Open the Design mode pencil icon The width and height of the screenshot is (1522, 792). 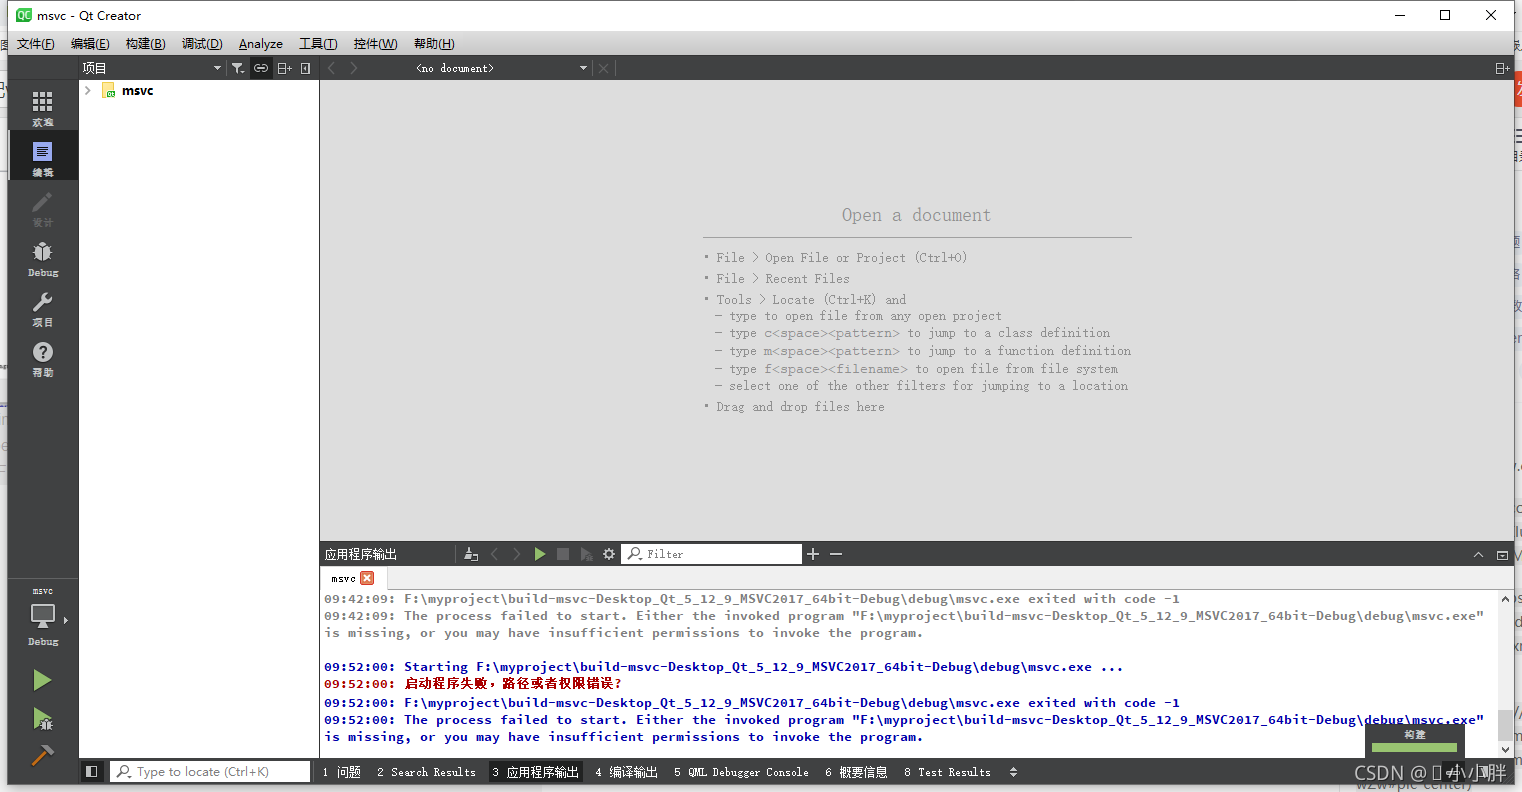(x=42, y=208)
